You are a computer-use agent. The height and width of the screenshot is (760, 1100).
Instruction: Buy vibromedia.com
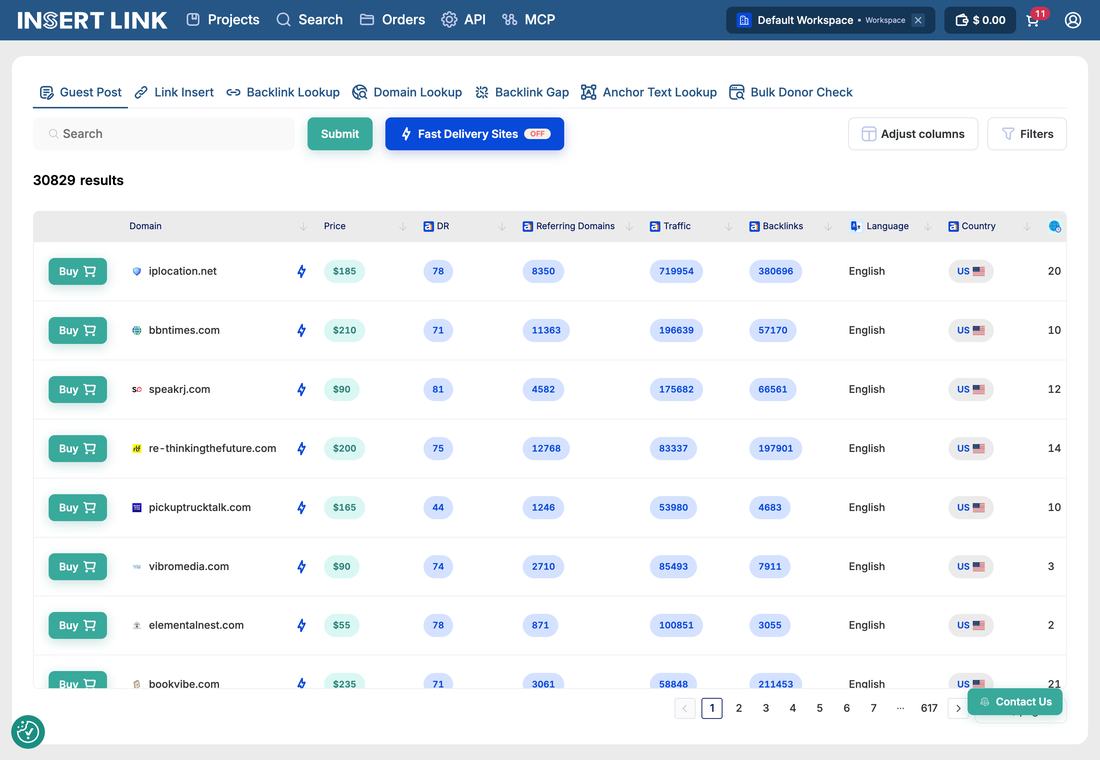pos(77,566)
